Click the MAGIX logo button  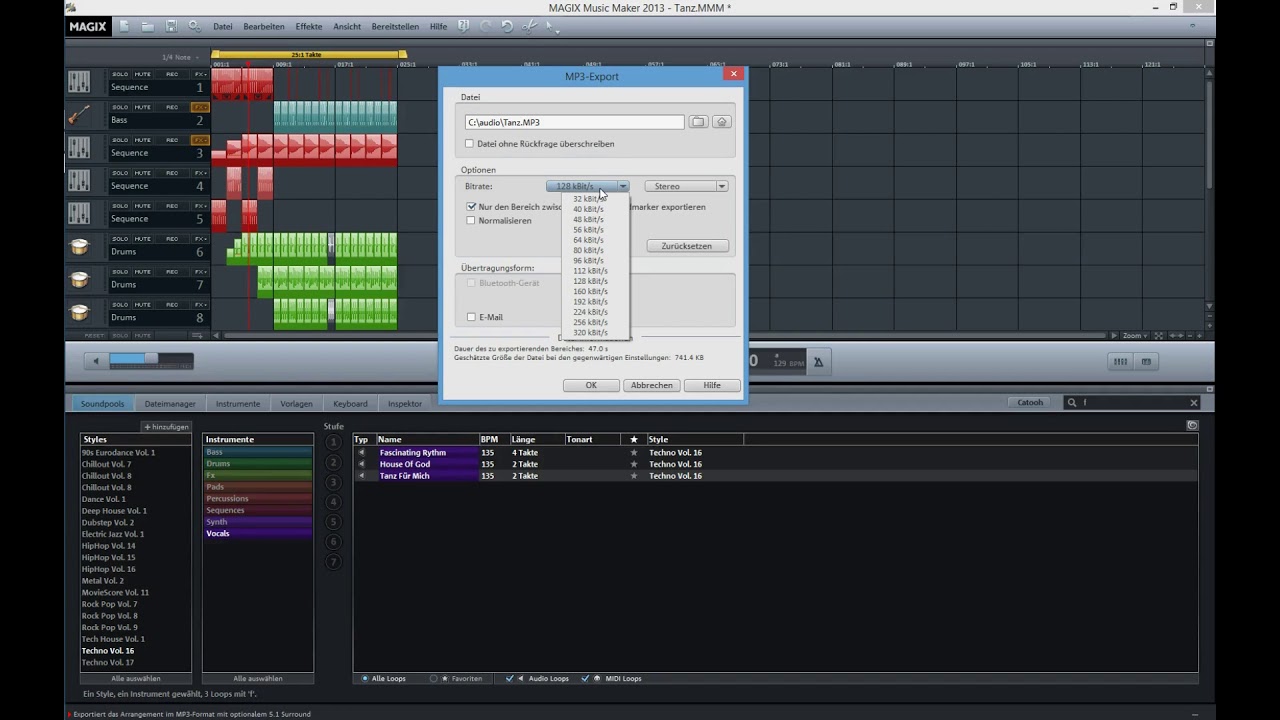(x=88, y=27)
